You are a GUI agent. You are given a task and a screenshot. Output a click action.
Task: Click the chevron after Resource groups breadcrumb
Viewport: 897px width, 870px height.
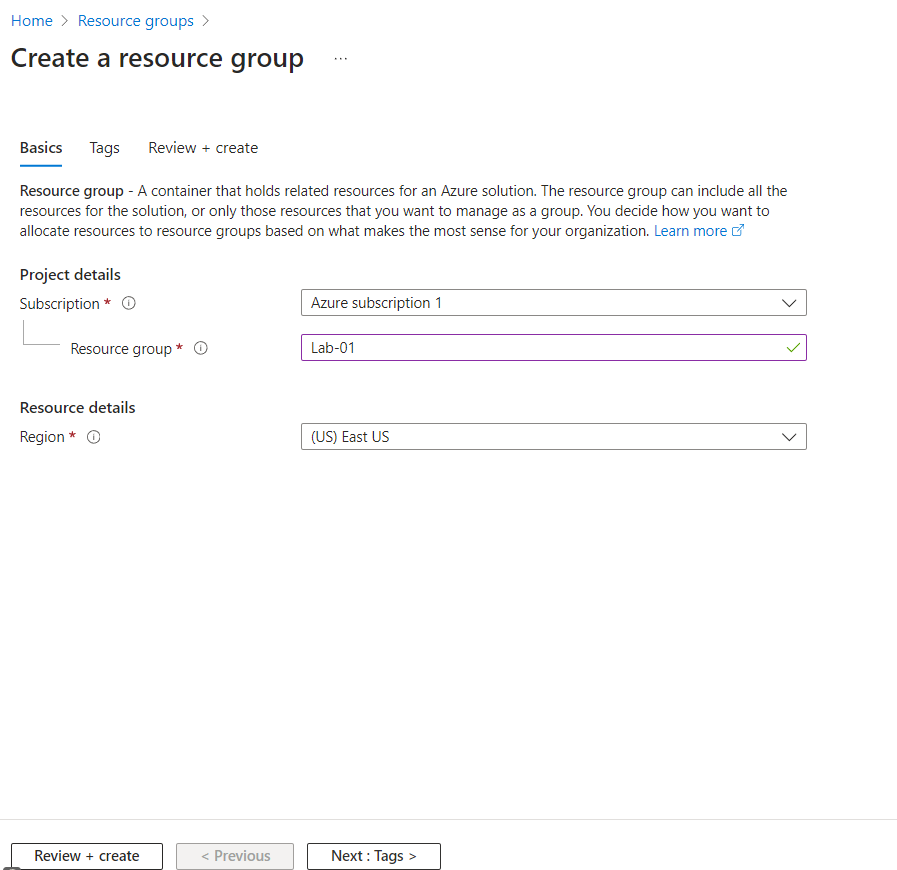click(207, 20)
